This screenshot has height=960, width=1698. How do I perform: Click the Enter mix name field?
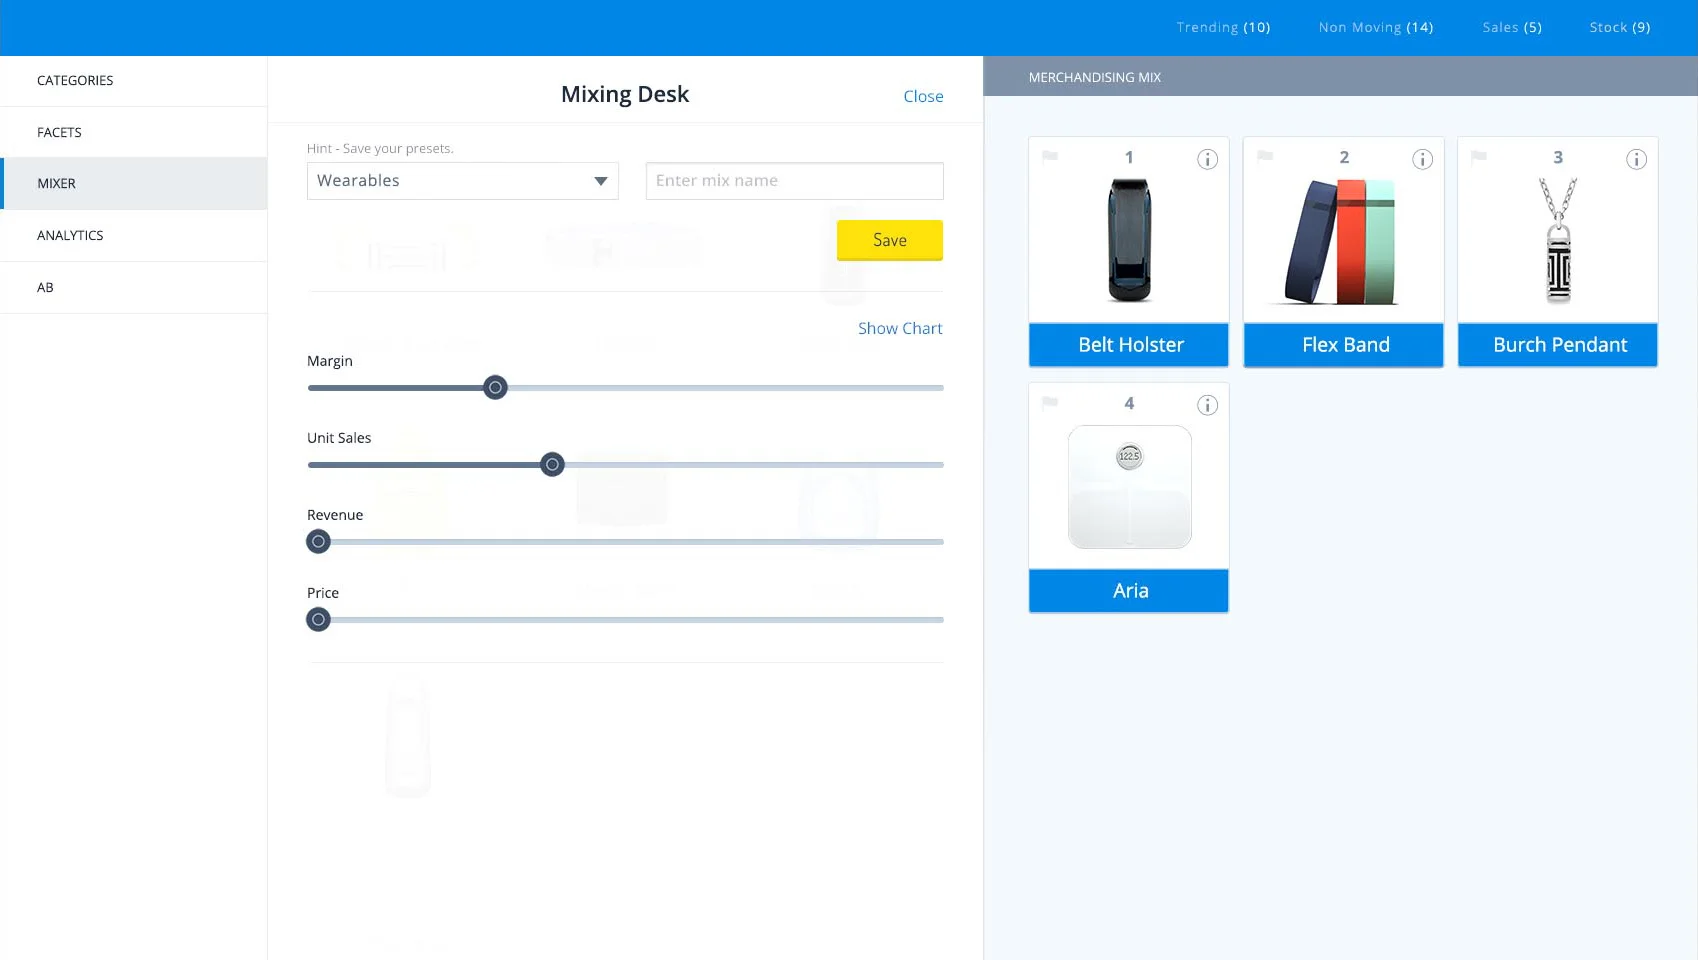794,181
